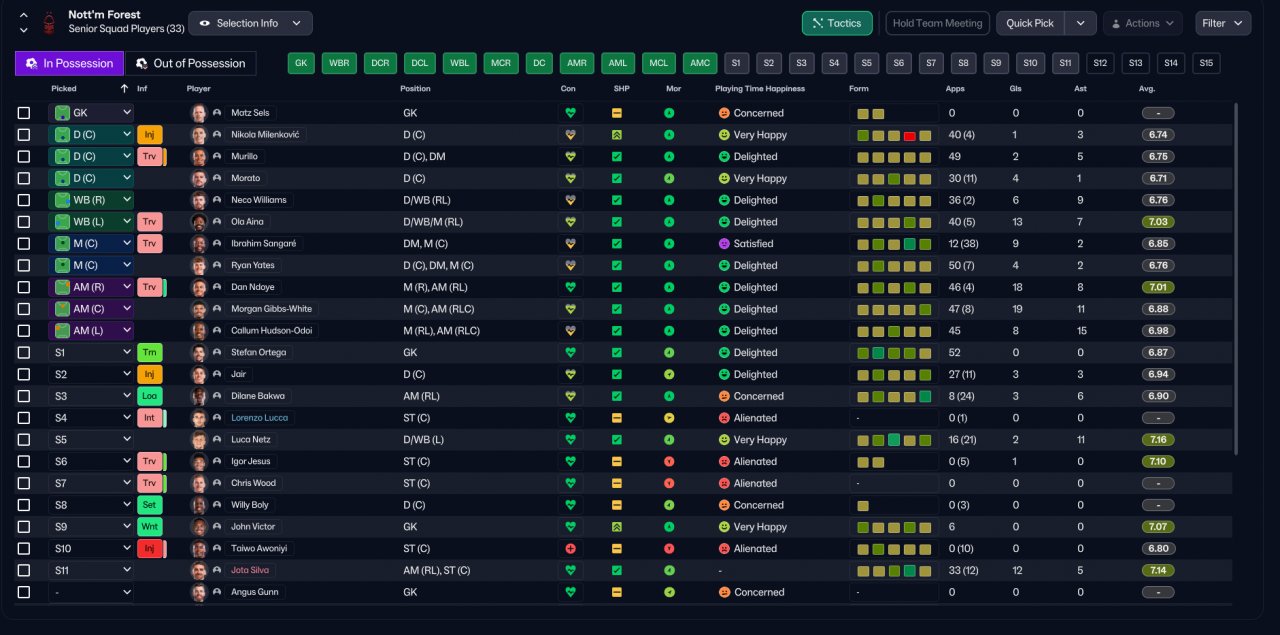Click the Inj status badge for Nikola Milenković
The width and height of the screenshot is (1280, 635).
149,134
